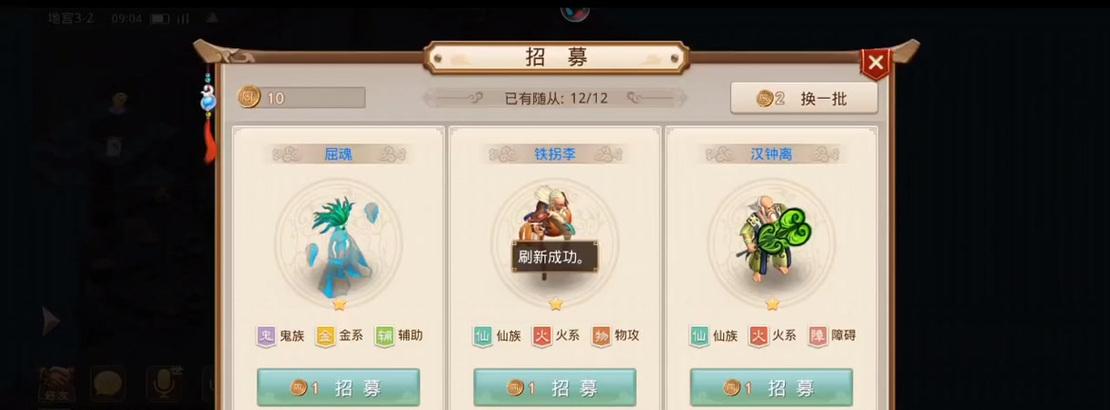This screenshot has width=1110, height=410.
Task: Click the 仙族 icon under 铁拐李
Action: coord(482,336)
